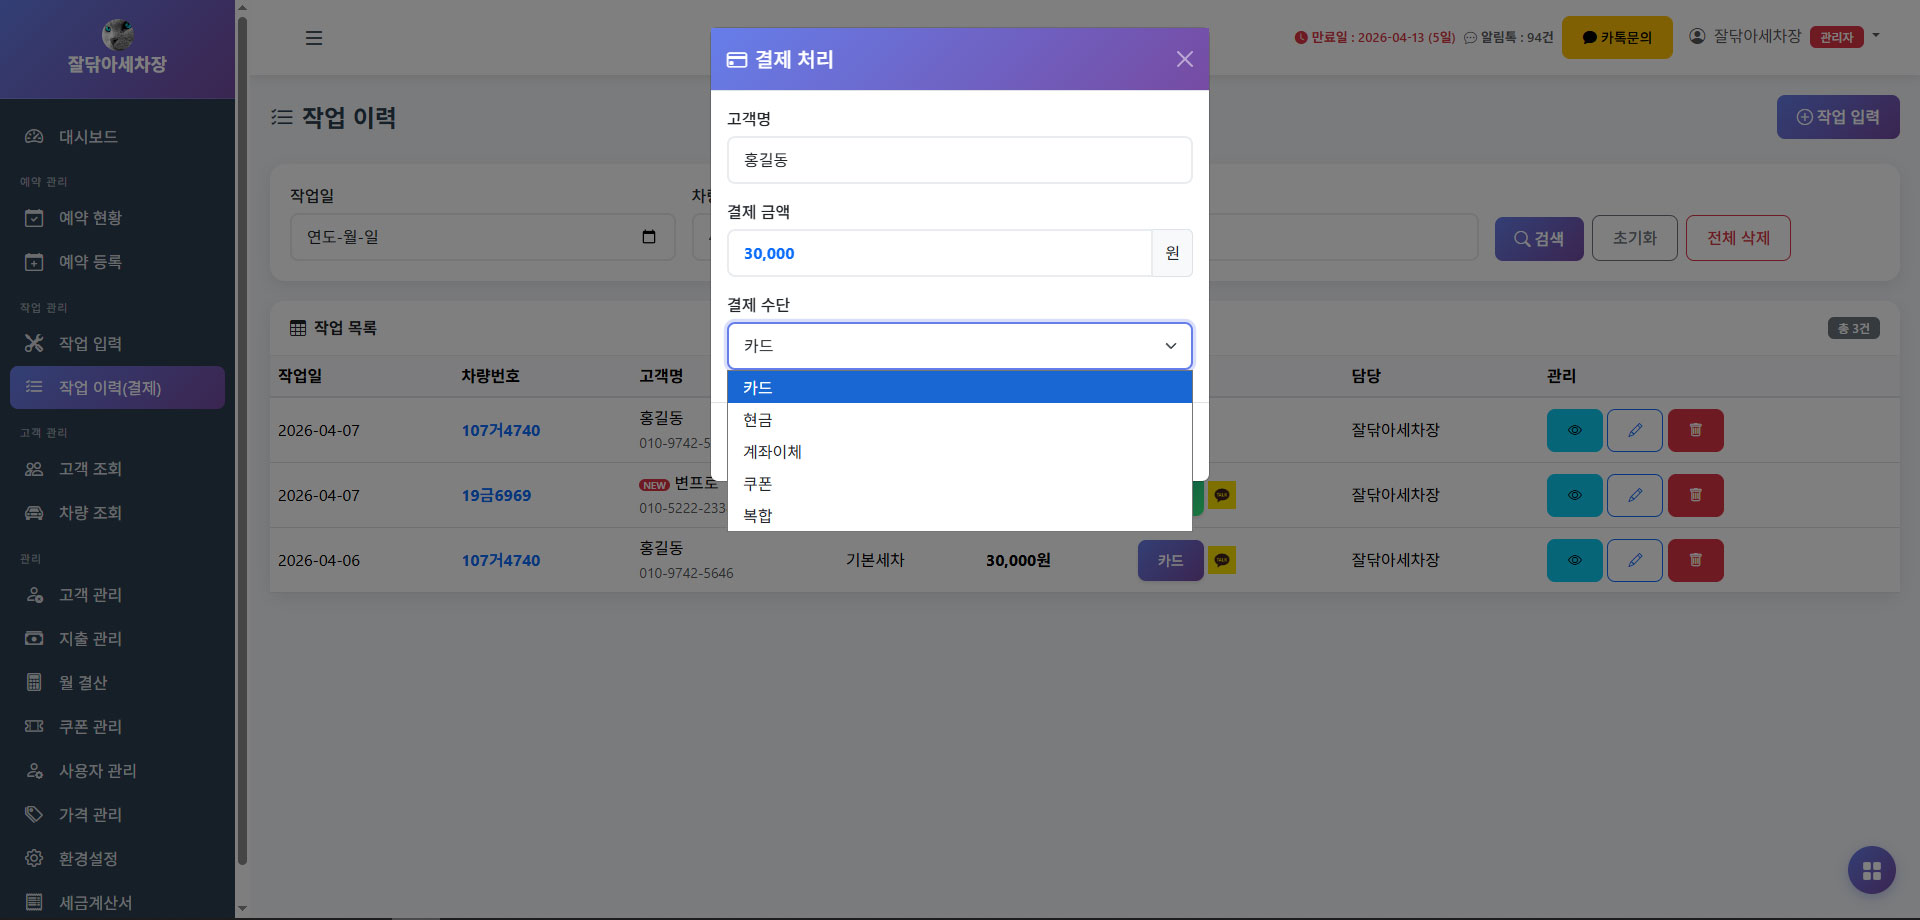Click the hamburger menu icon

tap(314, 38)
